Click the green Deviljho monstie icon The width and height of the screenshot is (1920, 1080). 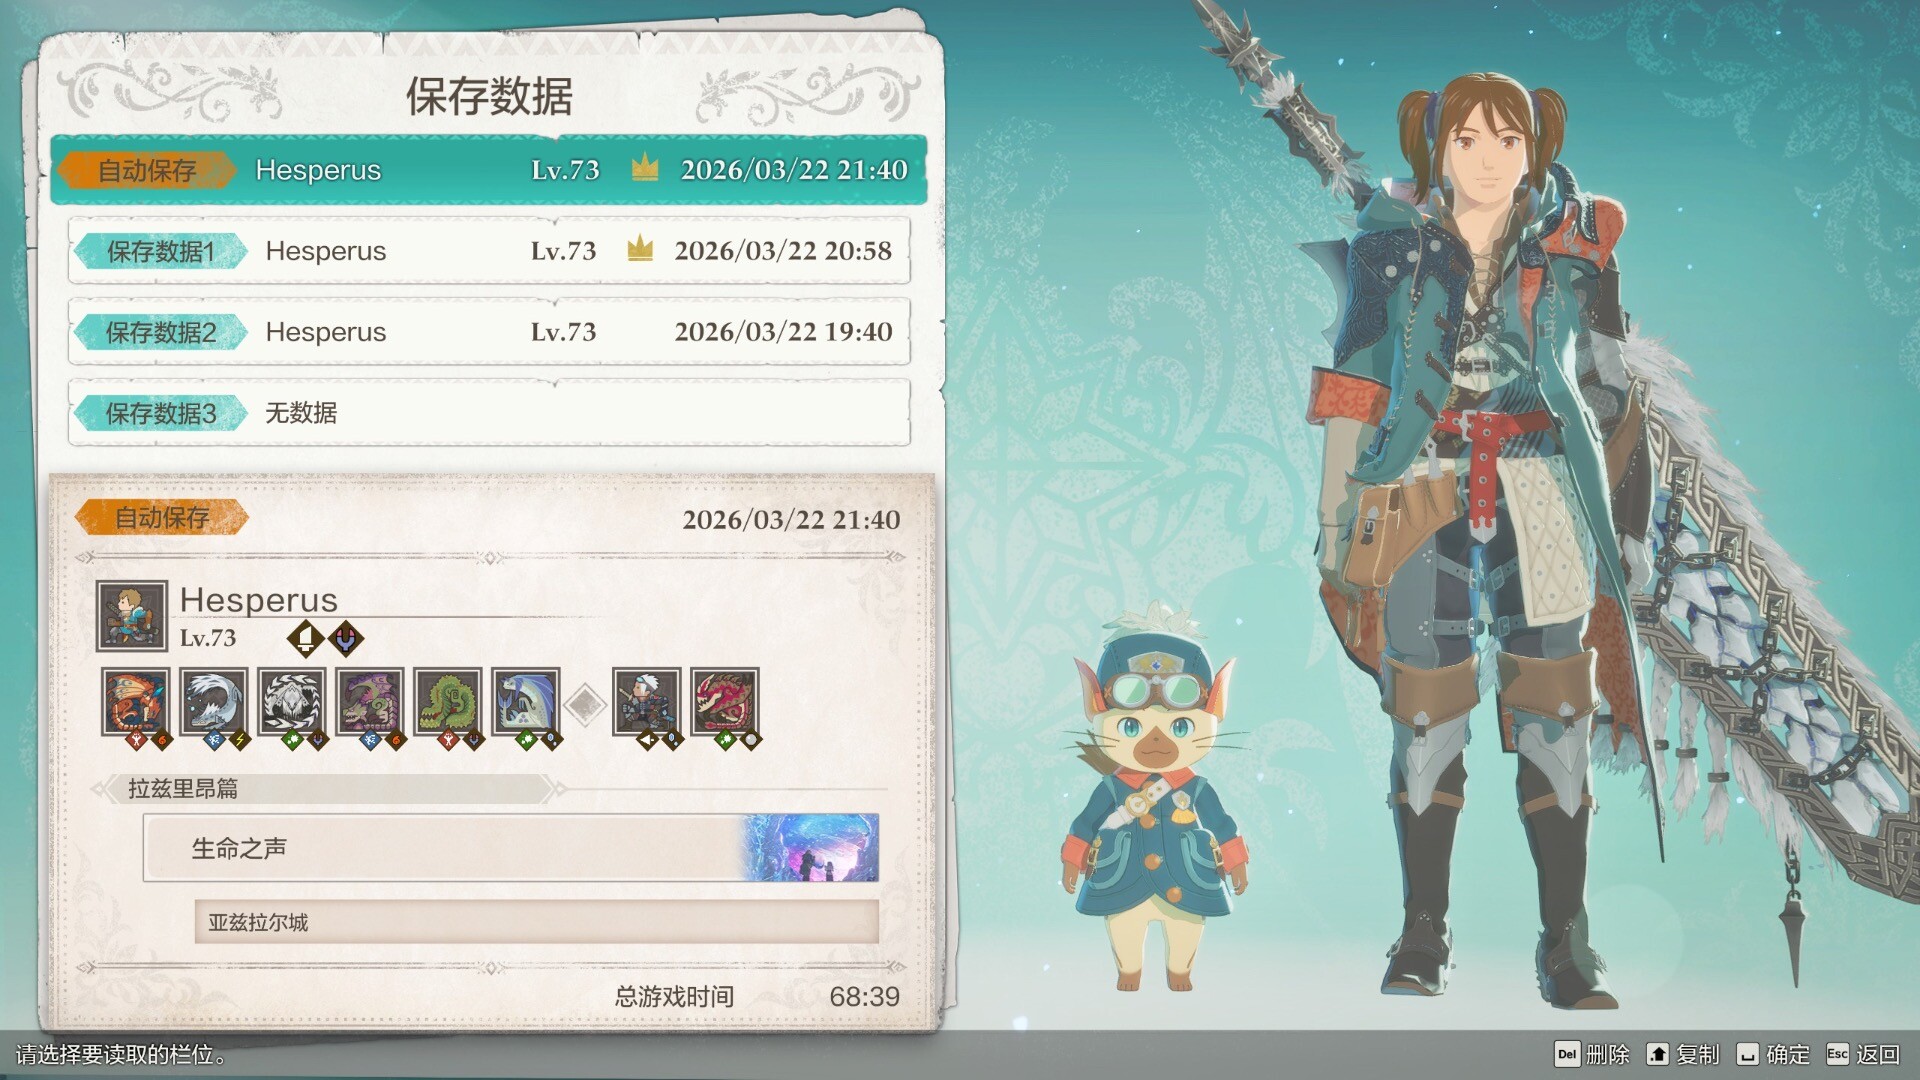[447, 702]
